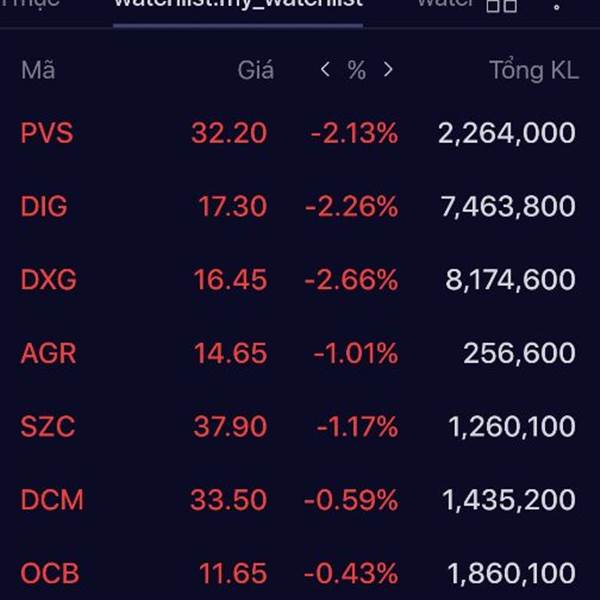Screen dimensions: 600x600
Task: Open the more options dots menu
Action: (x=556, y=6)
